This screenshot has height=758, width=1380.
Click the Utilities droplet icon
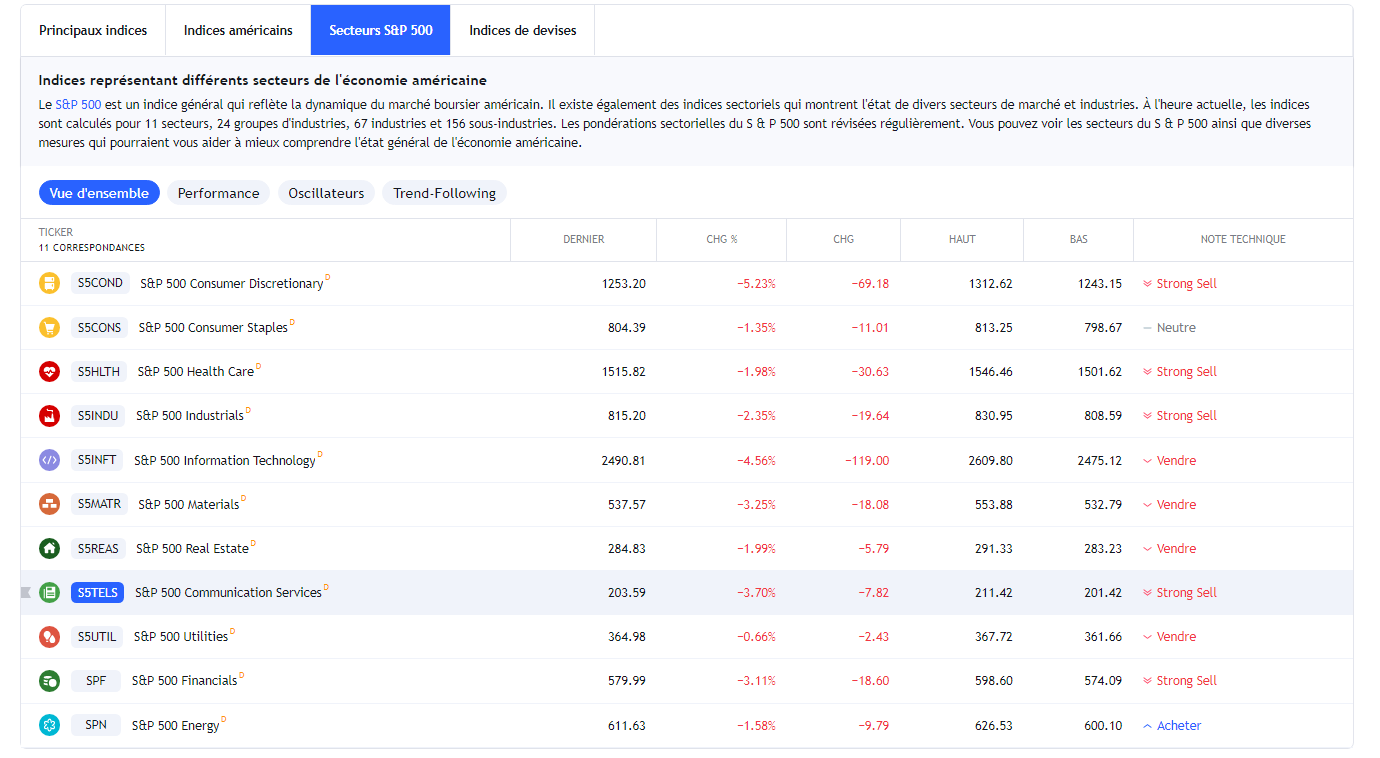pyautogui.click(x=49, y=637)
